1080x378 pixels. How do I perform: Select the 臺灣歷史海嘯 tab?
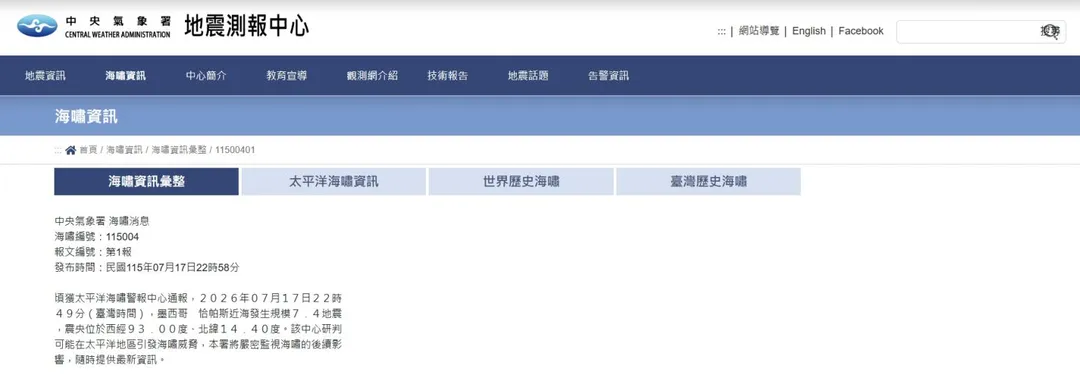[x=708, y=182]
